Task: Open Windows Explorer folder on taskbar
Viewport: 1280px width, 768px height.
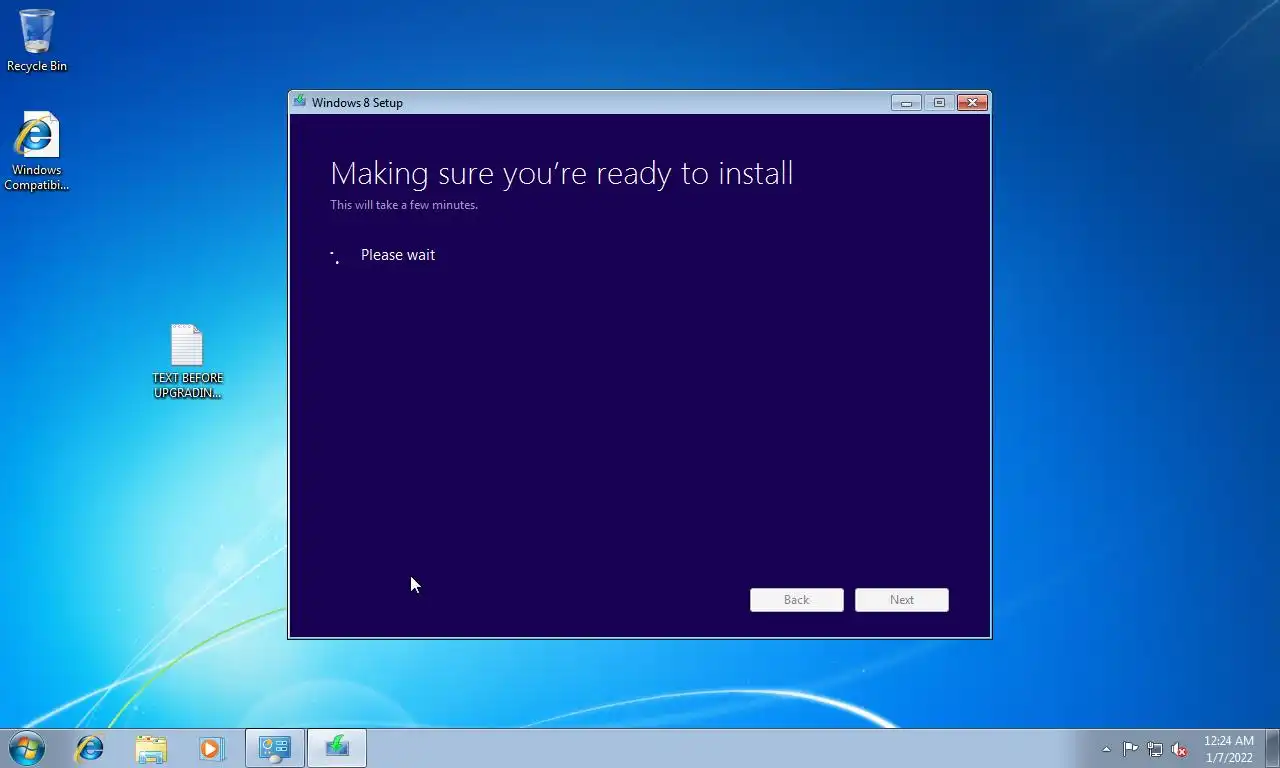Action: (x=151, y=748)
